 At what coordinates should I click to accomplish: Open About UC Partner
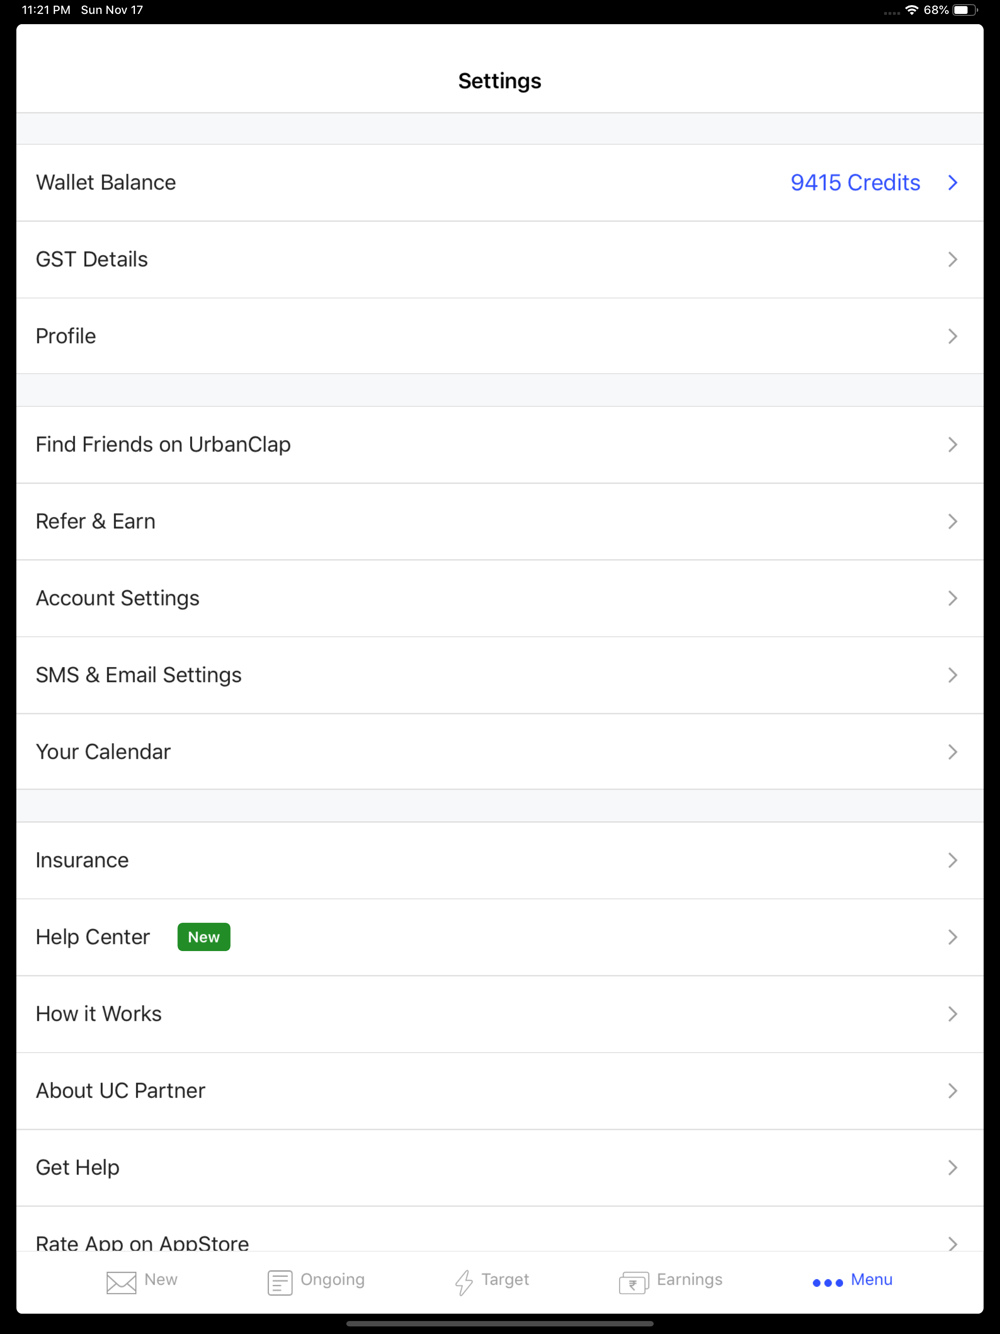(500, 1091)
